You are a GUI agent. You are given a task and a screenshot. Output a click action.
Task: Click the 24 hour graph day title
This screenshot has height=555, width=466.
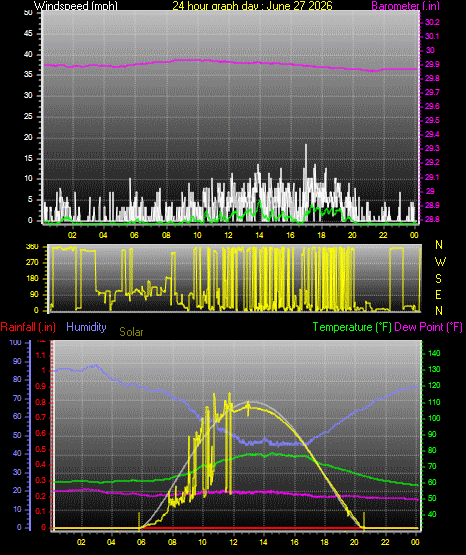click(252, 6)
